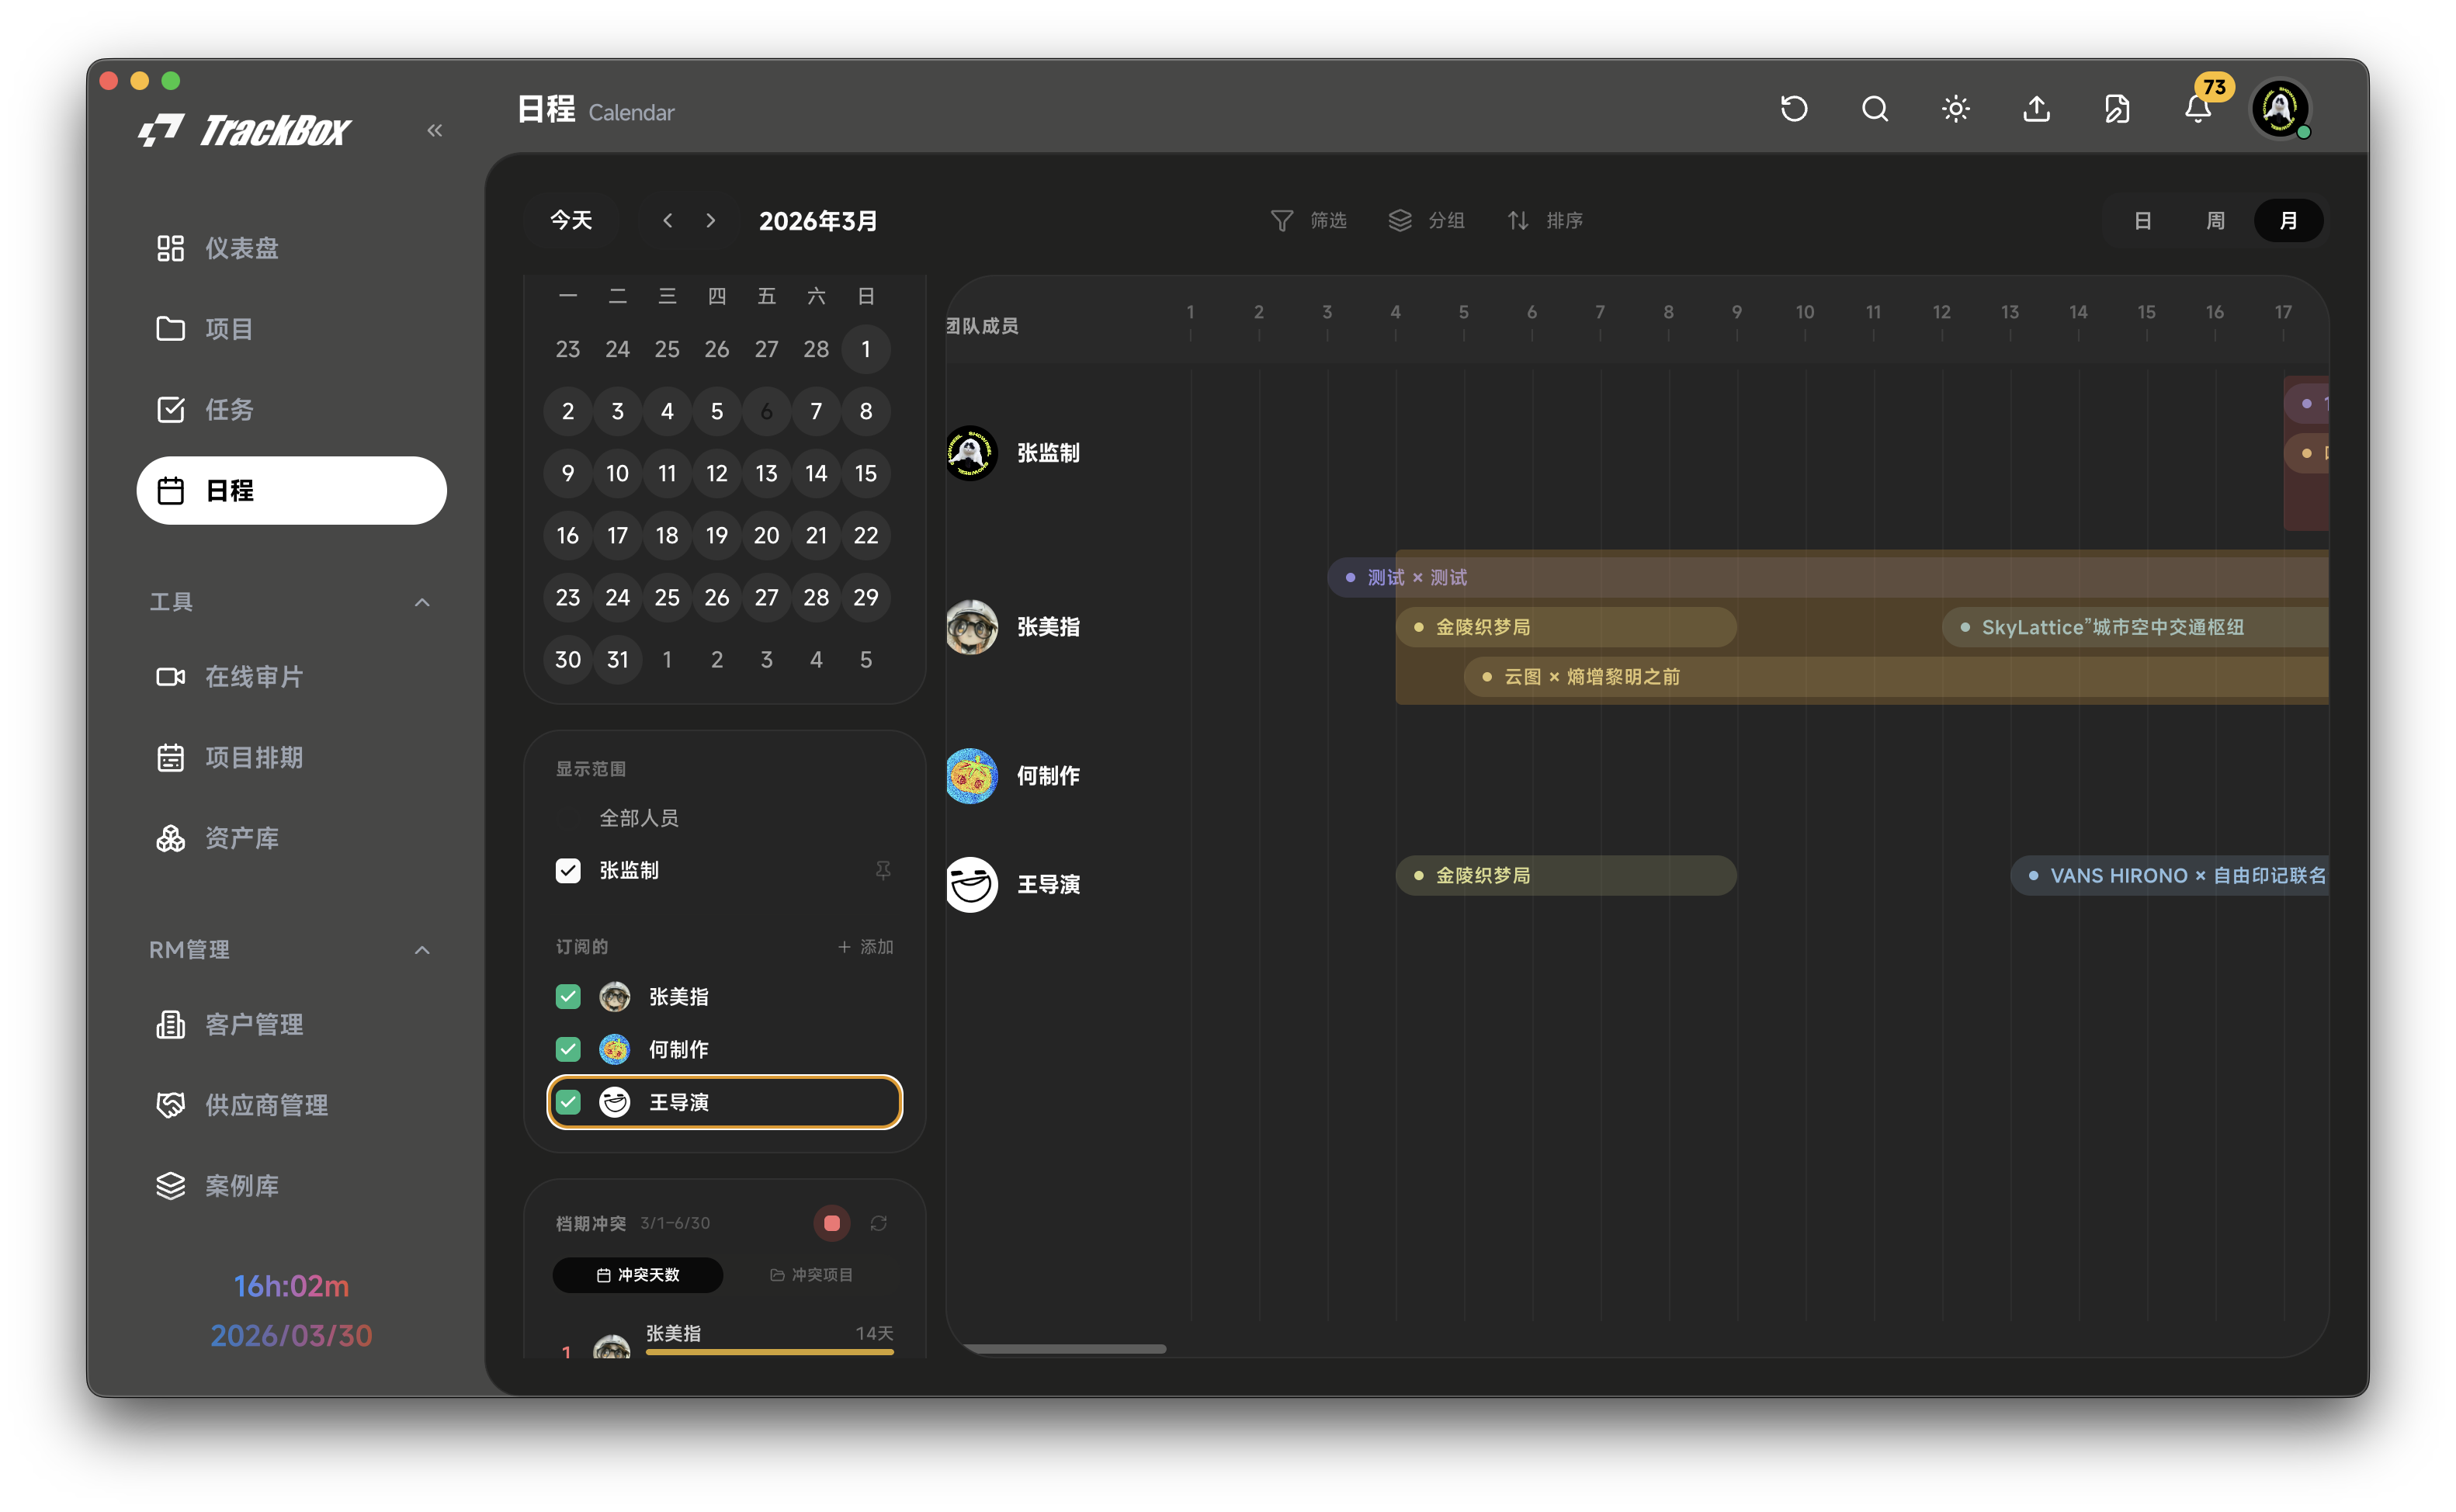Click the upload/export icon
The image size is (2456, 1512).
point(2037,109)
